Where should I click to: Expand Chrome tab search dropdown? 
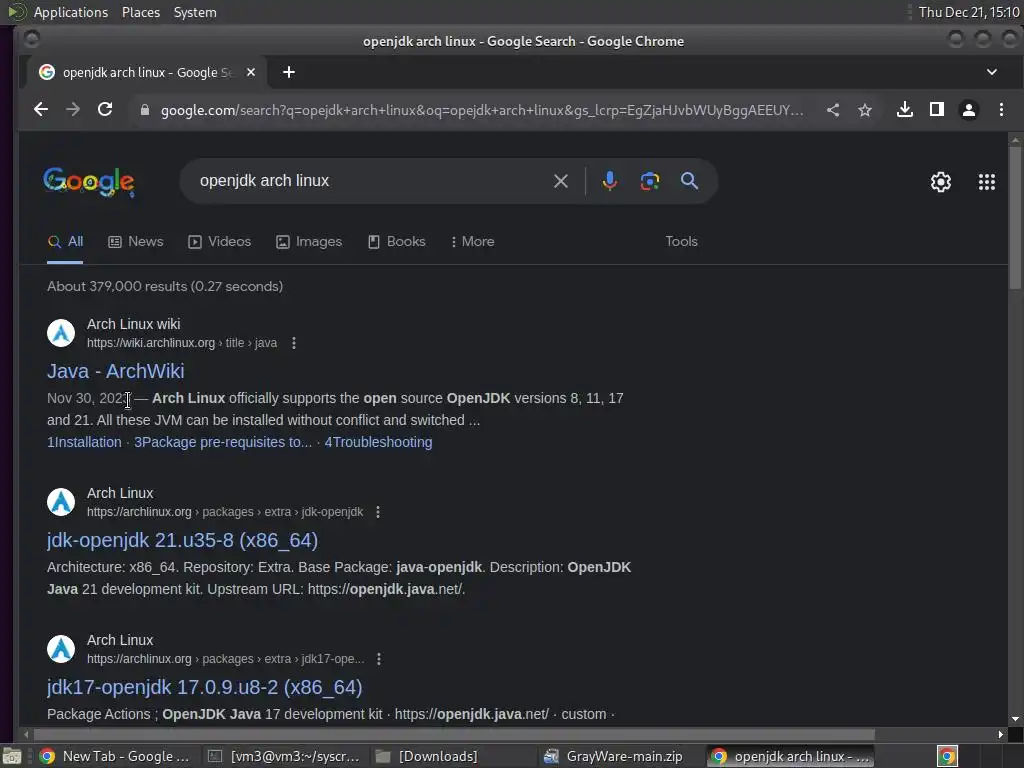pos(991,72)
